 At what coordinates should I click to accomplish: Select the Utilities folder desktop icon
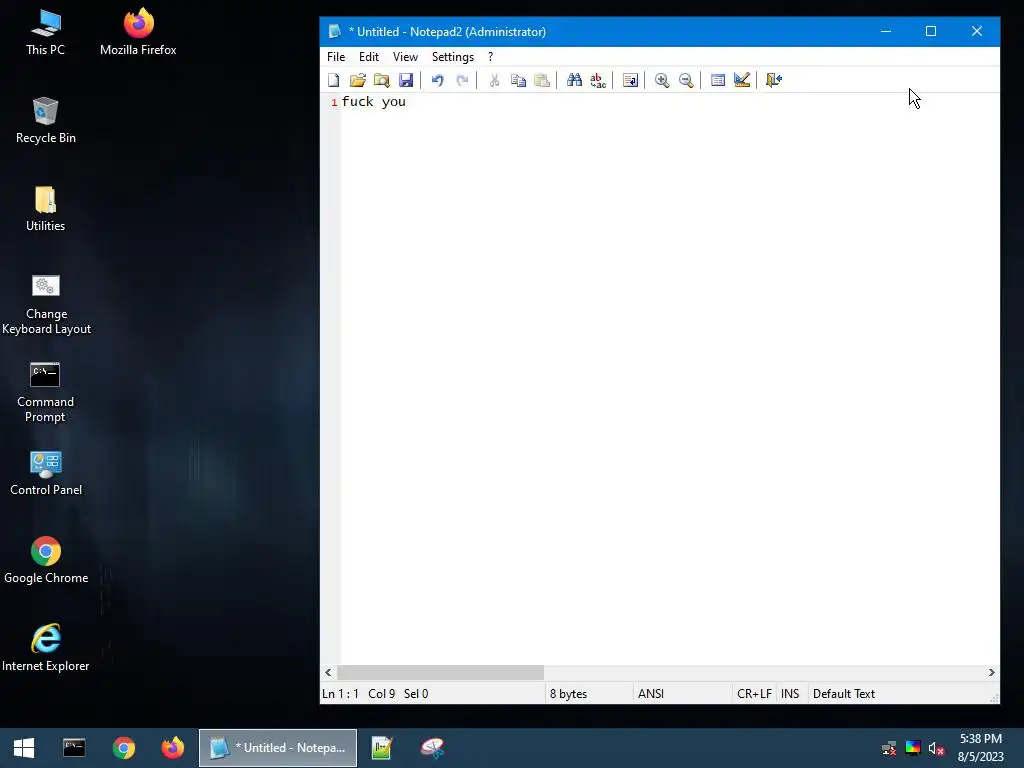(45, 208)
